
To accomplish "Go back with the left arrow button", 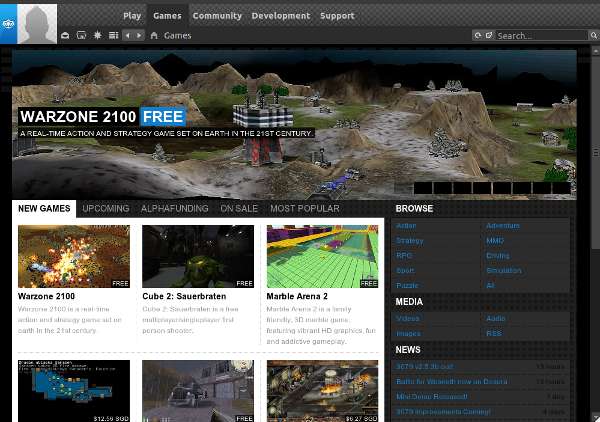I will [128, 36].
